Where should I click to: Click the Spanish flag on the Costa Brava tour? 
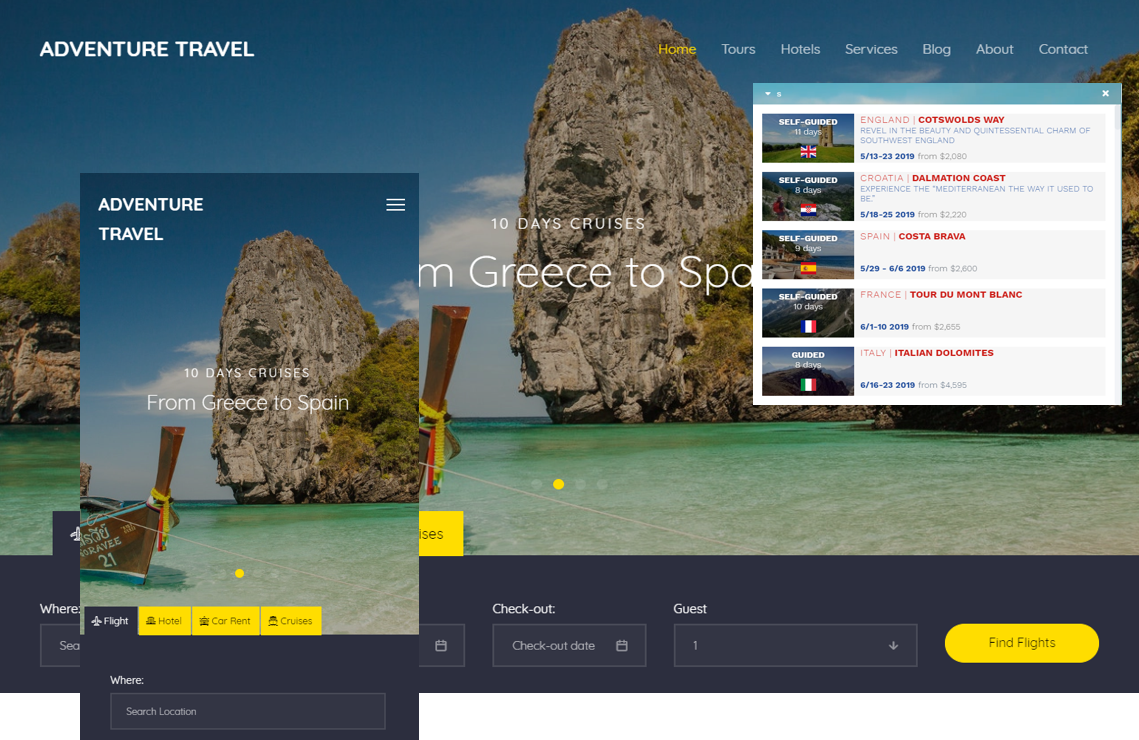click(x=807, y=268)
